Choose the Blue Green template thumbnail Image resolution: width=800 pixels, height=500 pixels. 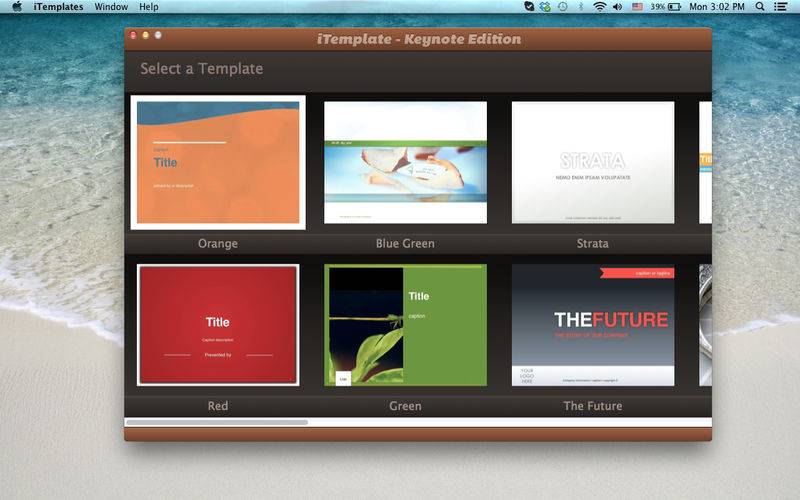pyautogui.click(x=405, y=162)
